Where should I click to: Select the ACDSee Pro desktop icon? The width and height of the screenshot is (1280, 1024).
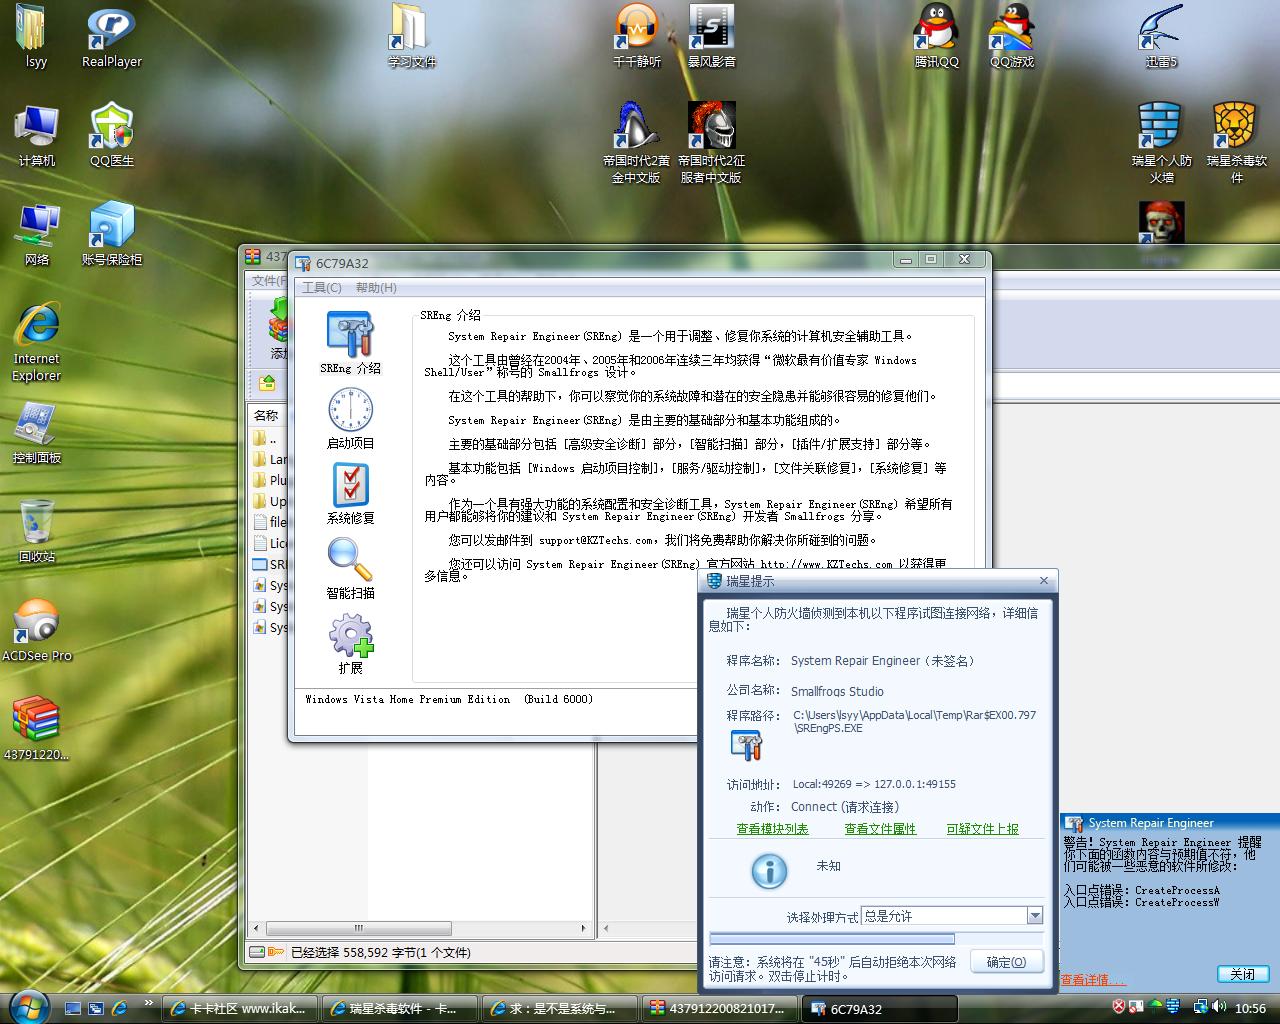point(37,631)
